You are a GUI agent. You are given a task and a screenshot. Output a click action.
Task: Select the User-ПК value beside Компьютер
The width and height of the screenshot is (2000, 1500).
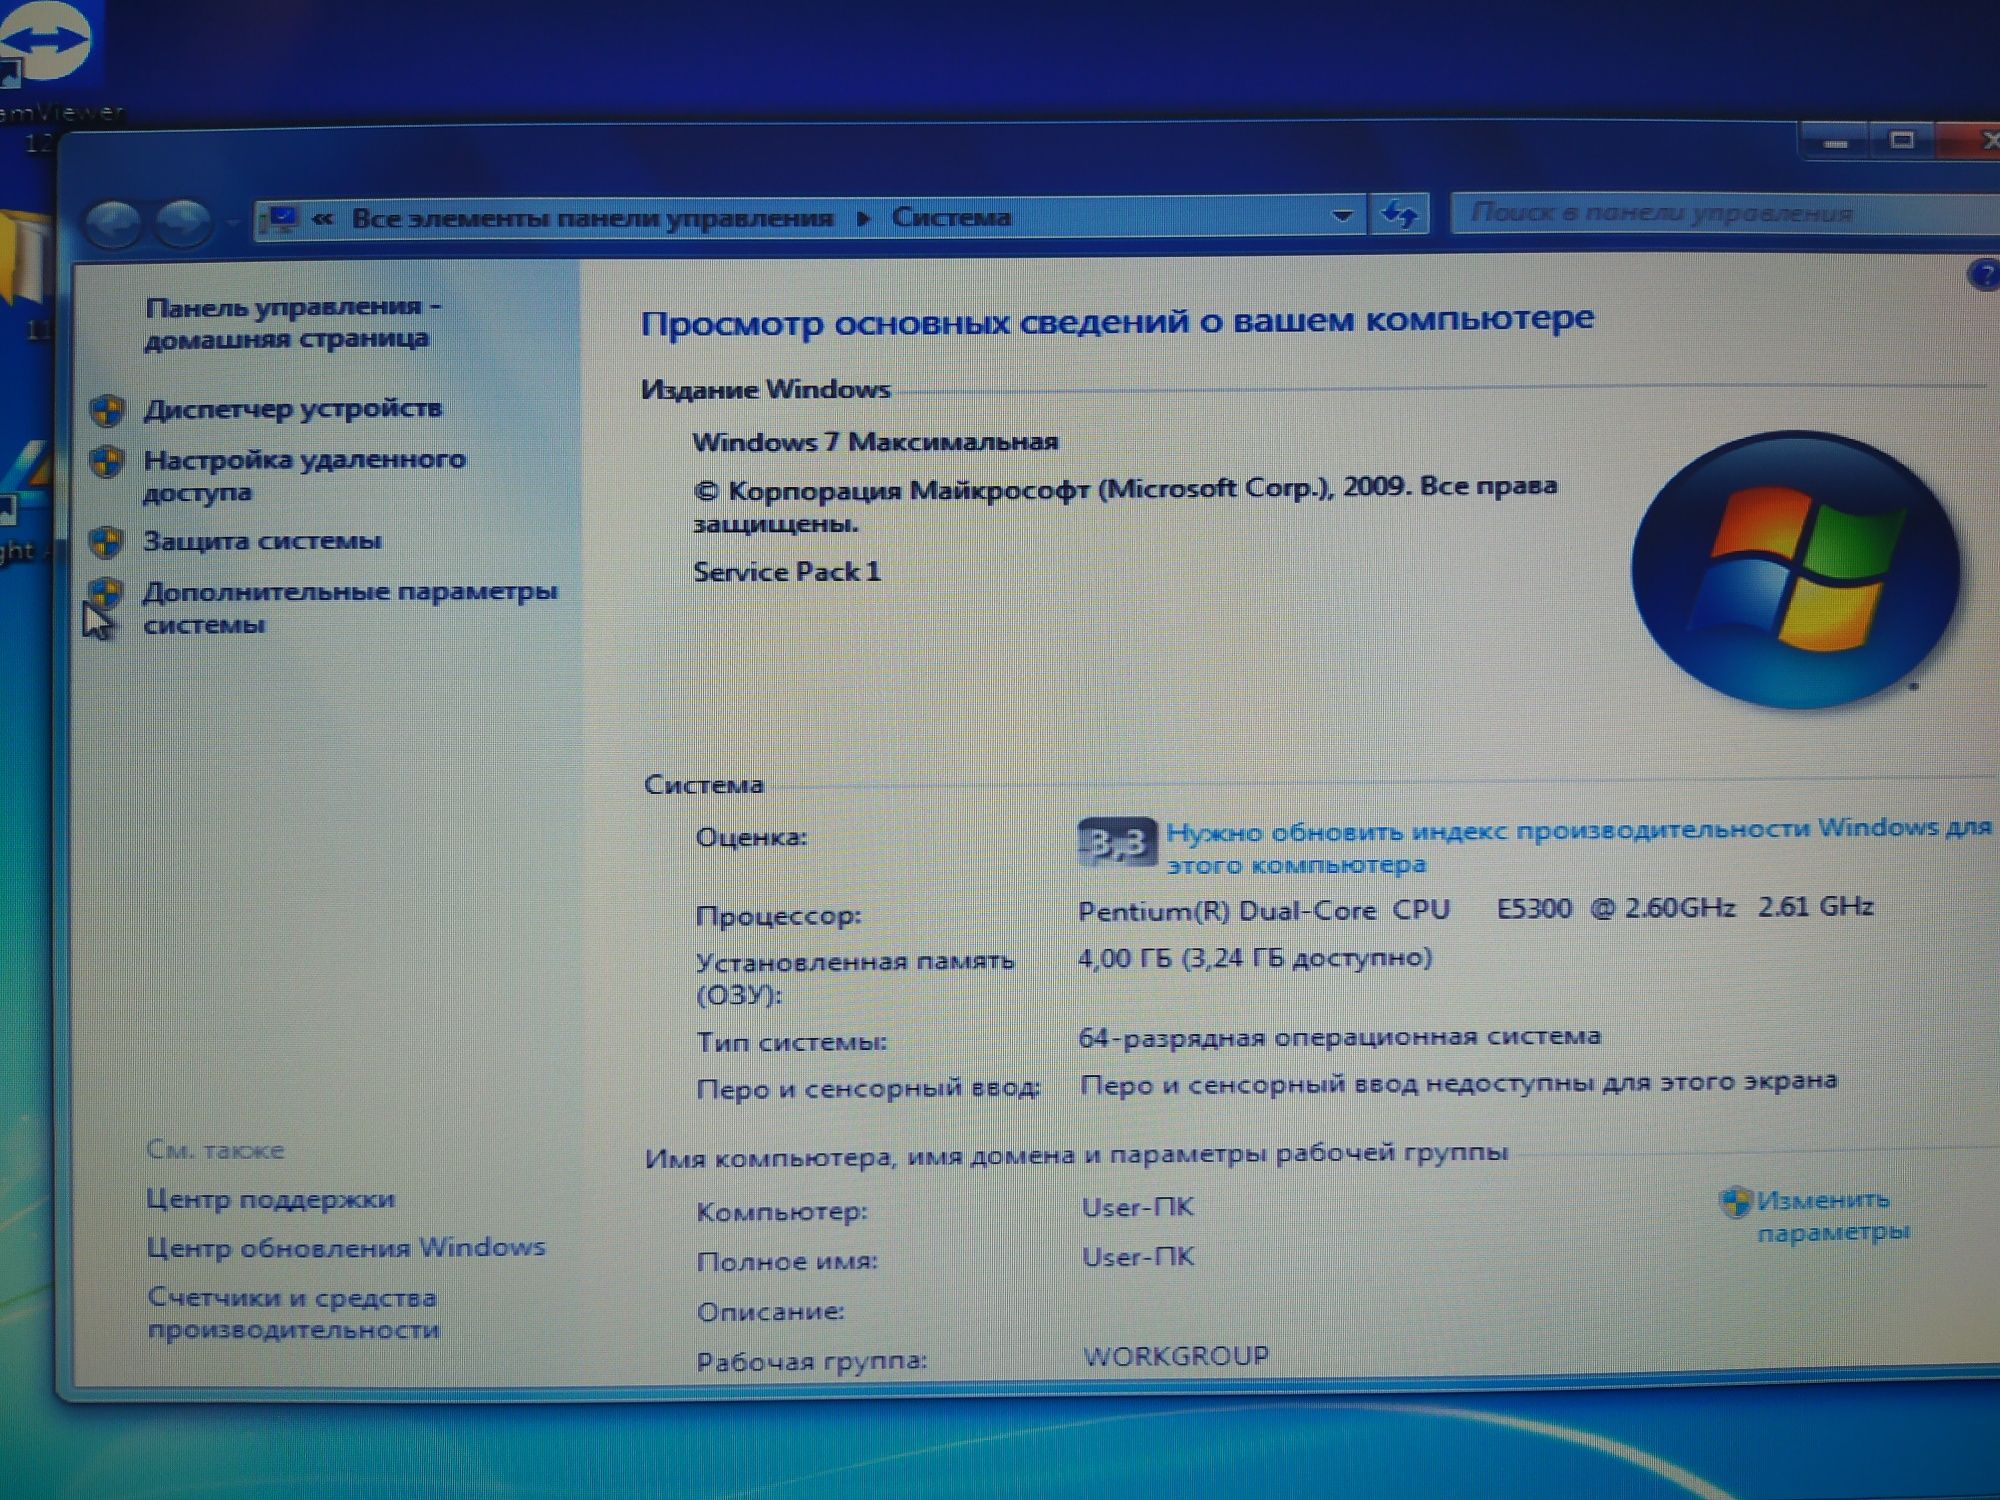click(1138, 1207)
